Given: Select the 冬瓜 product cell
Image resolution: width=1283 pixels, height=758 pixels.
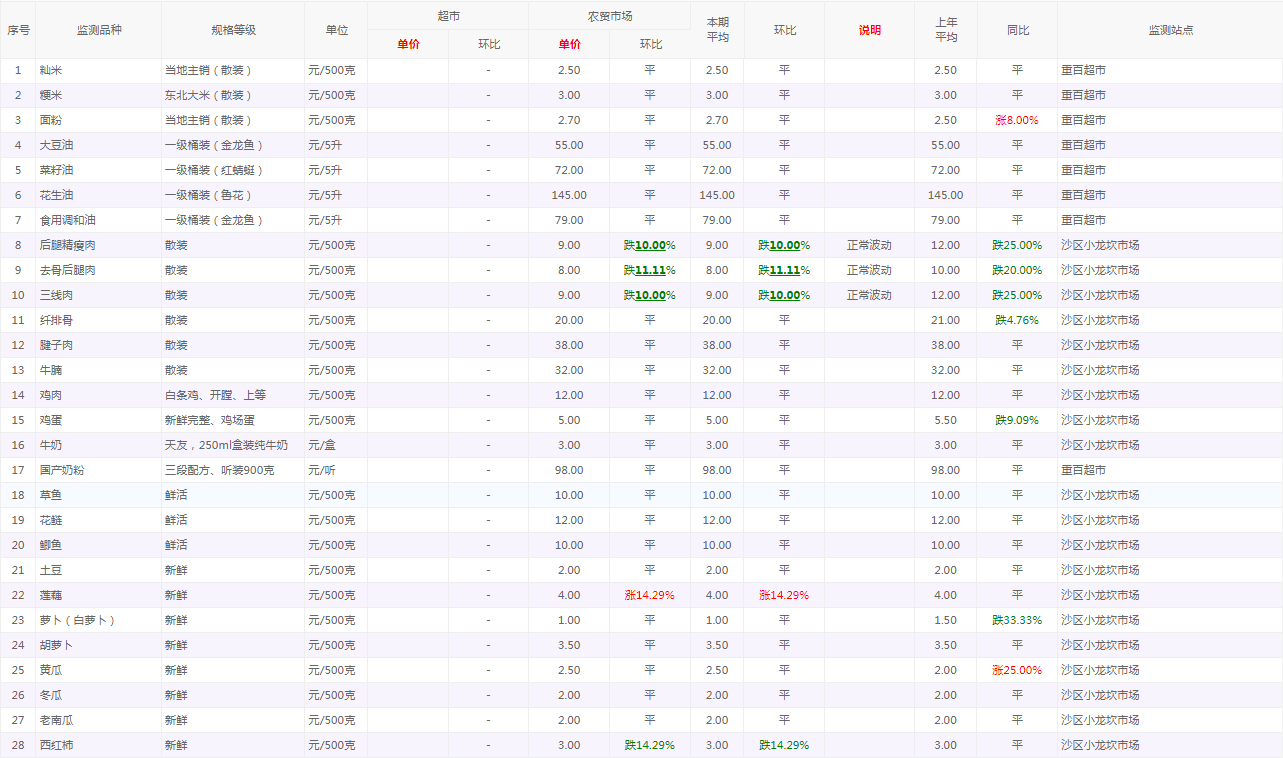Looking at the screenshot, I should click(x=98, y=695).
